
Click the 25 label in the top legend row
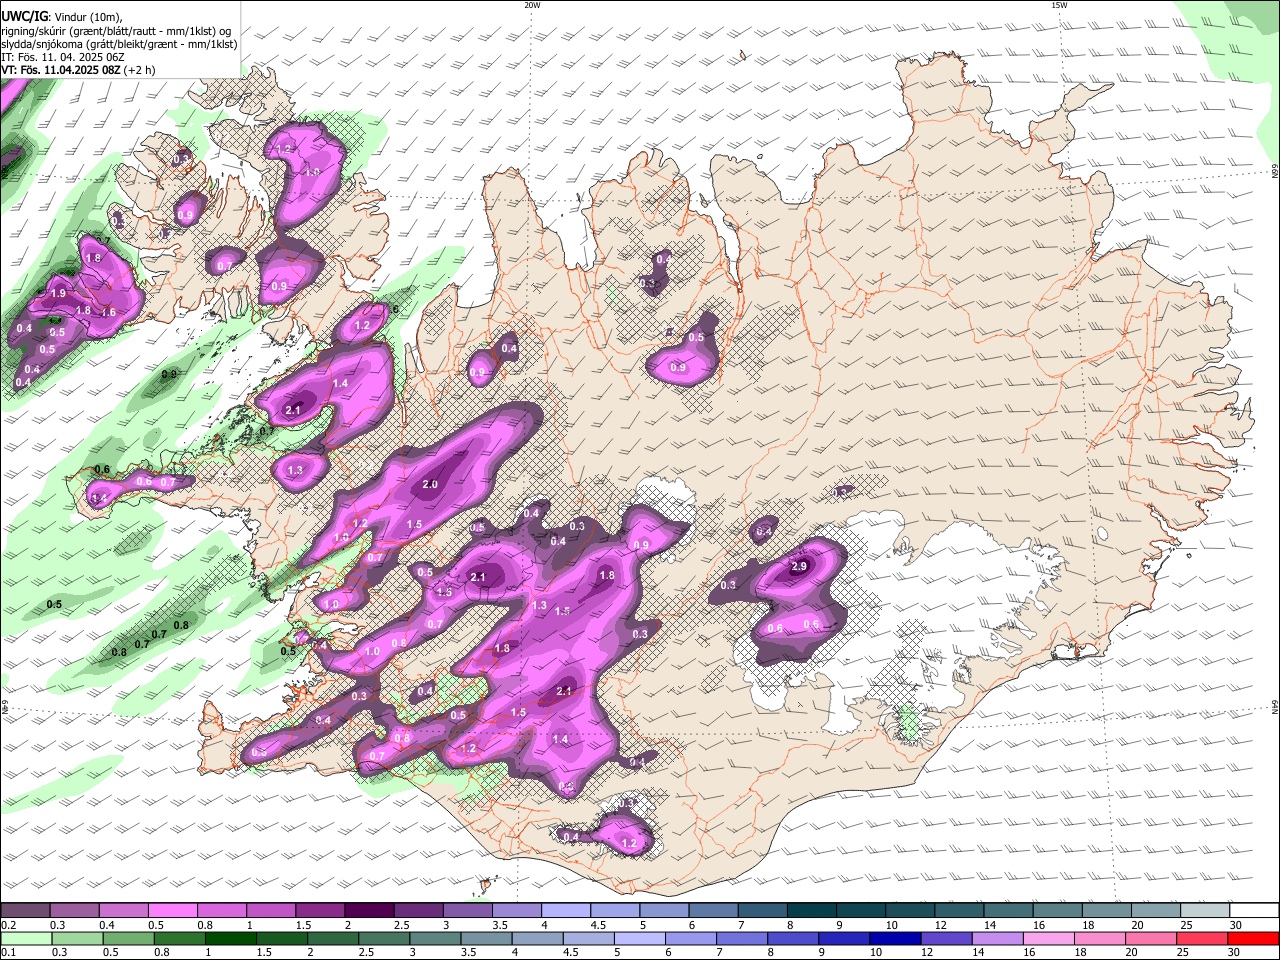(1186, 925)
